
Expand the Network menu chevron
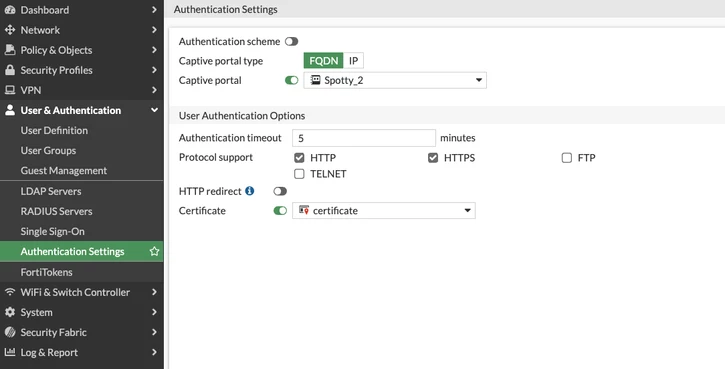point(154,30)
